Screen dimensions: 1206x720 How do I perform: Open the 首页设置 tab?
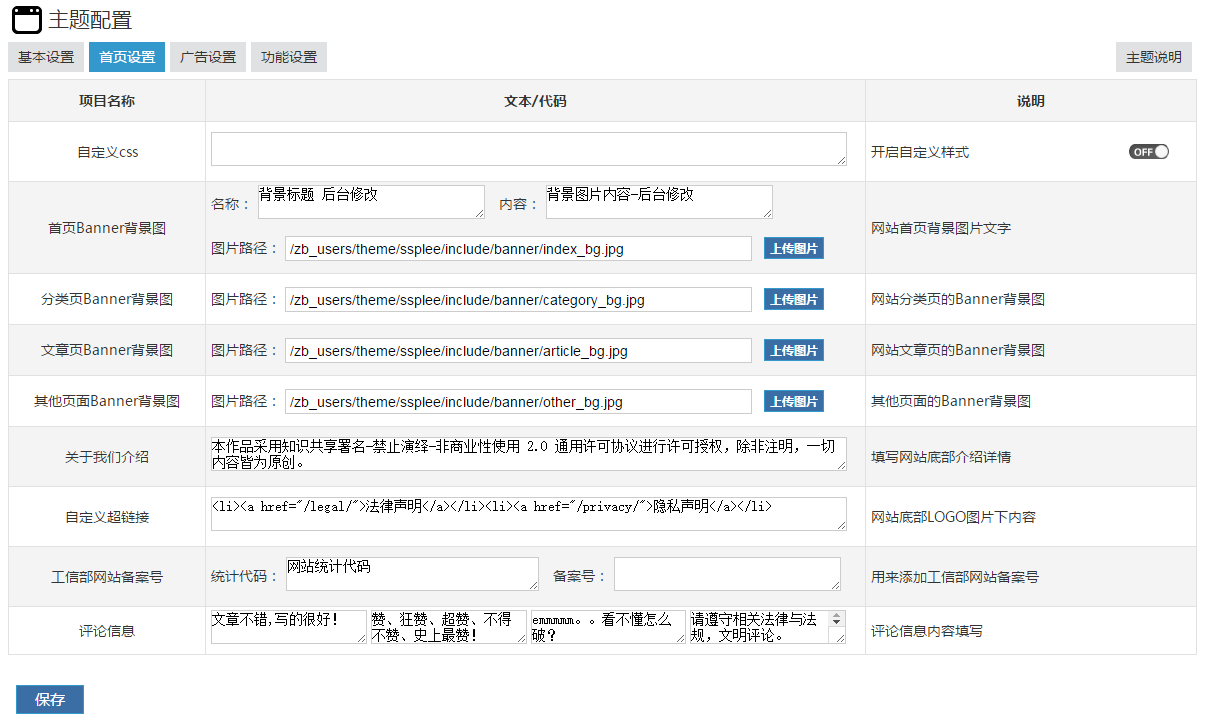click(x=127, y=57)
